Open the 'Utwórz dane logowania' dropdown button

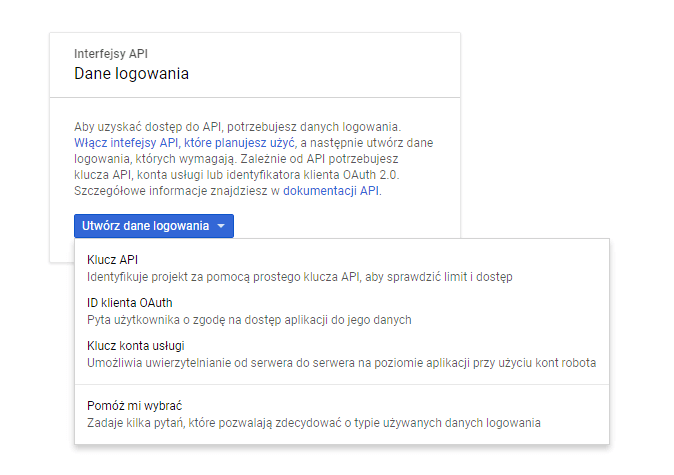[x=154, y=226]
